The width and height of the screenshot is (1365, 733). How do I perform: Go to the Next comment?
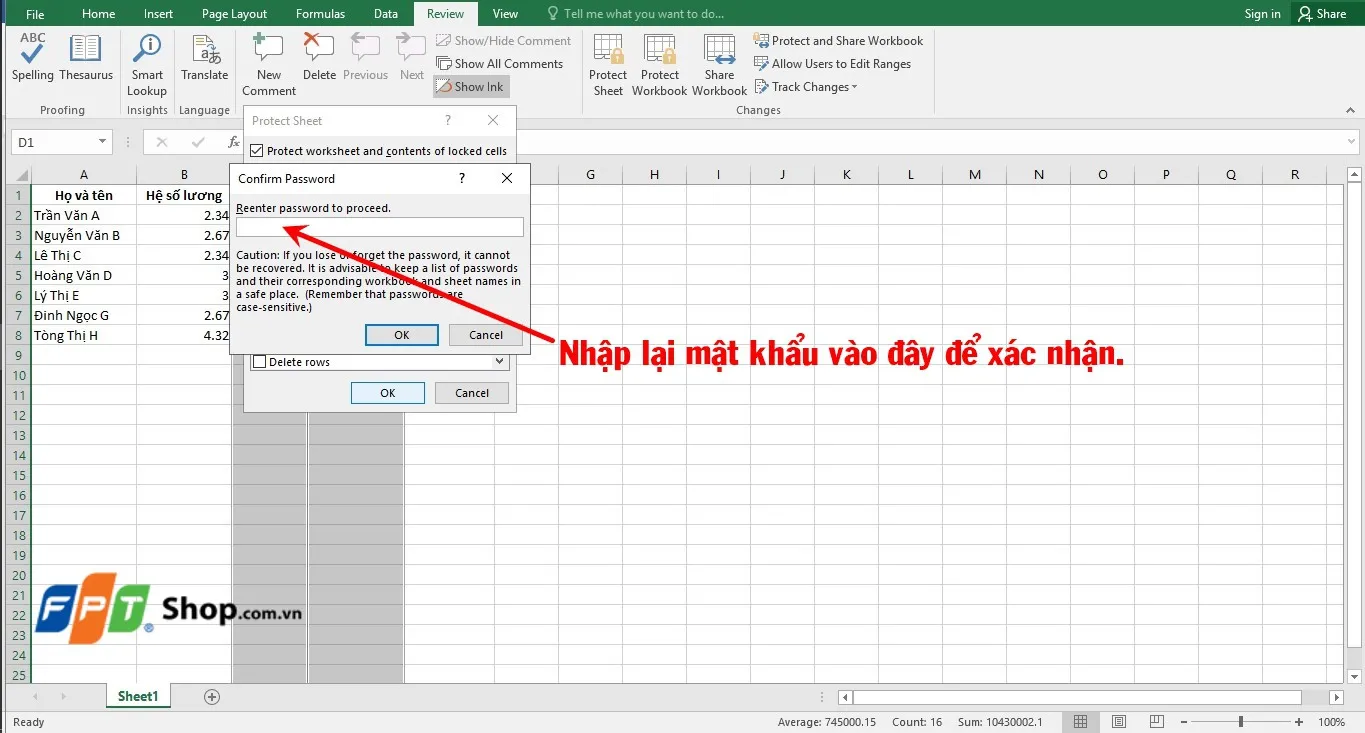pyautogui.click(x=411, y=57)
